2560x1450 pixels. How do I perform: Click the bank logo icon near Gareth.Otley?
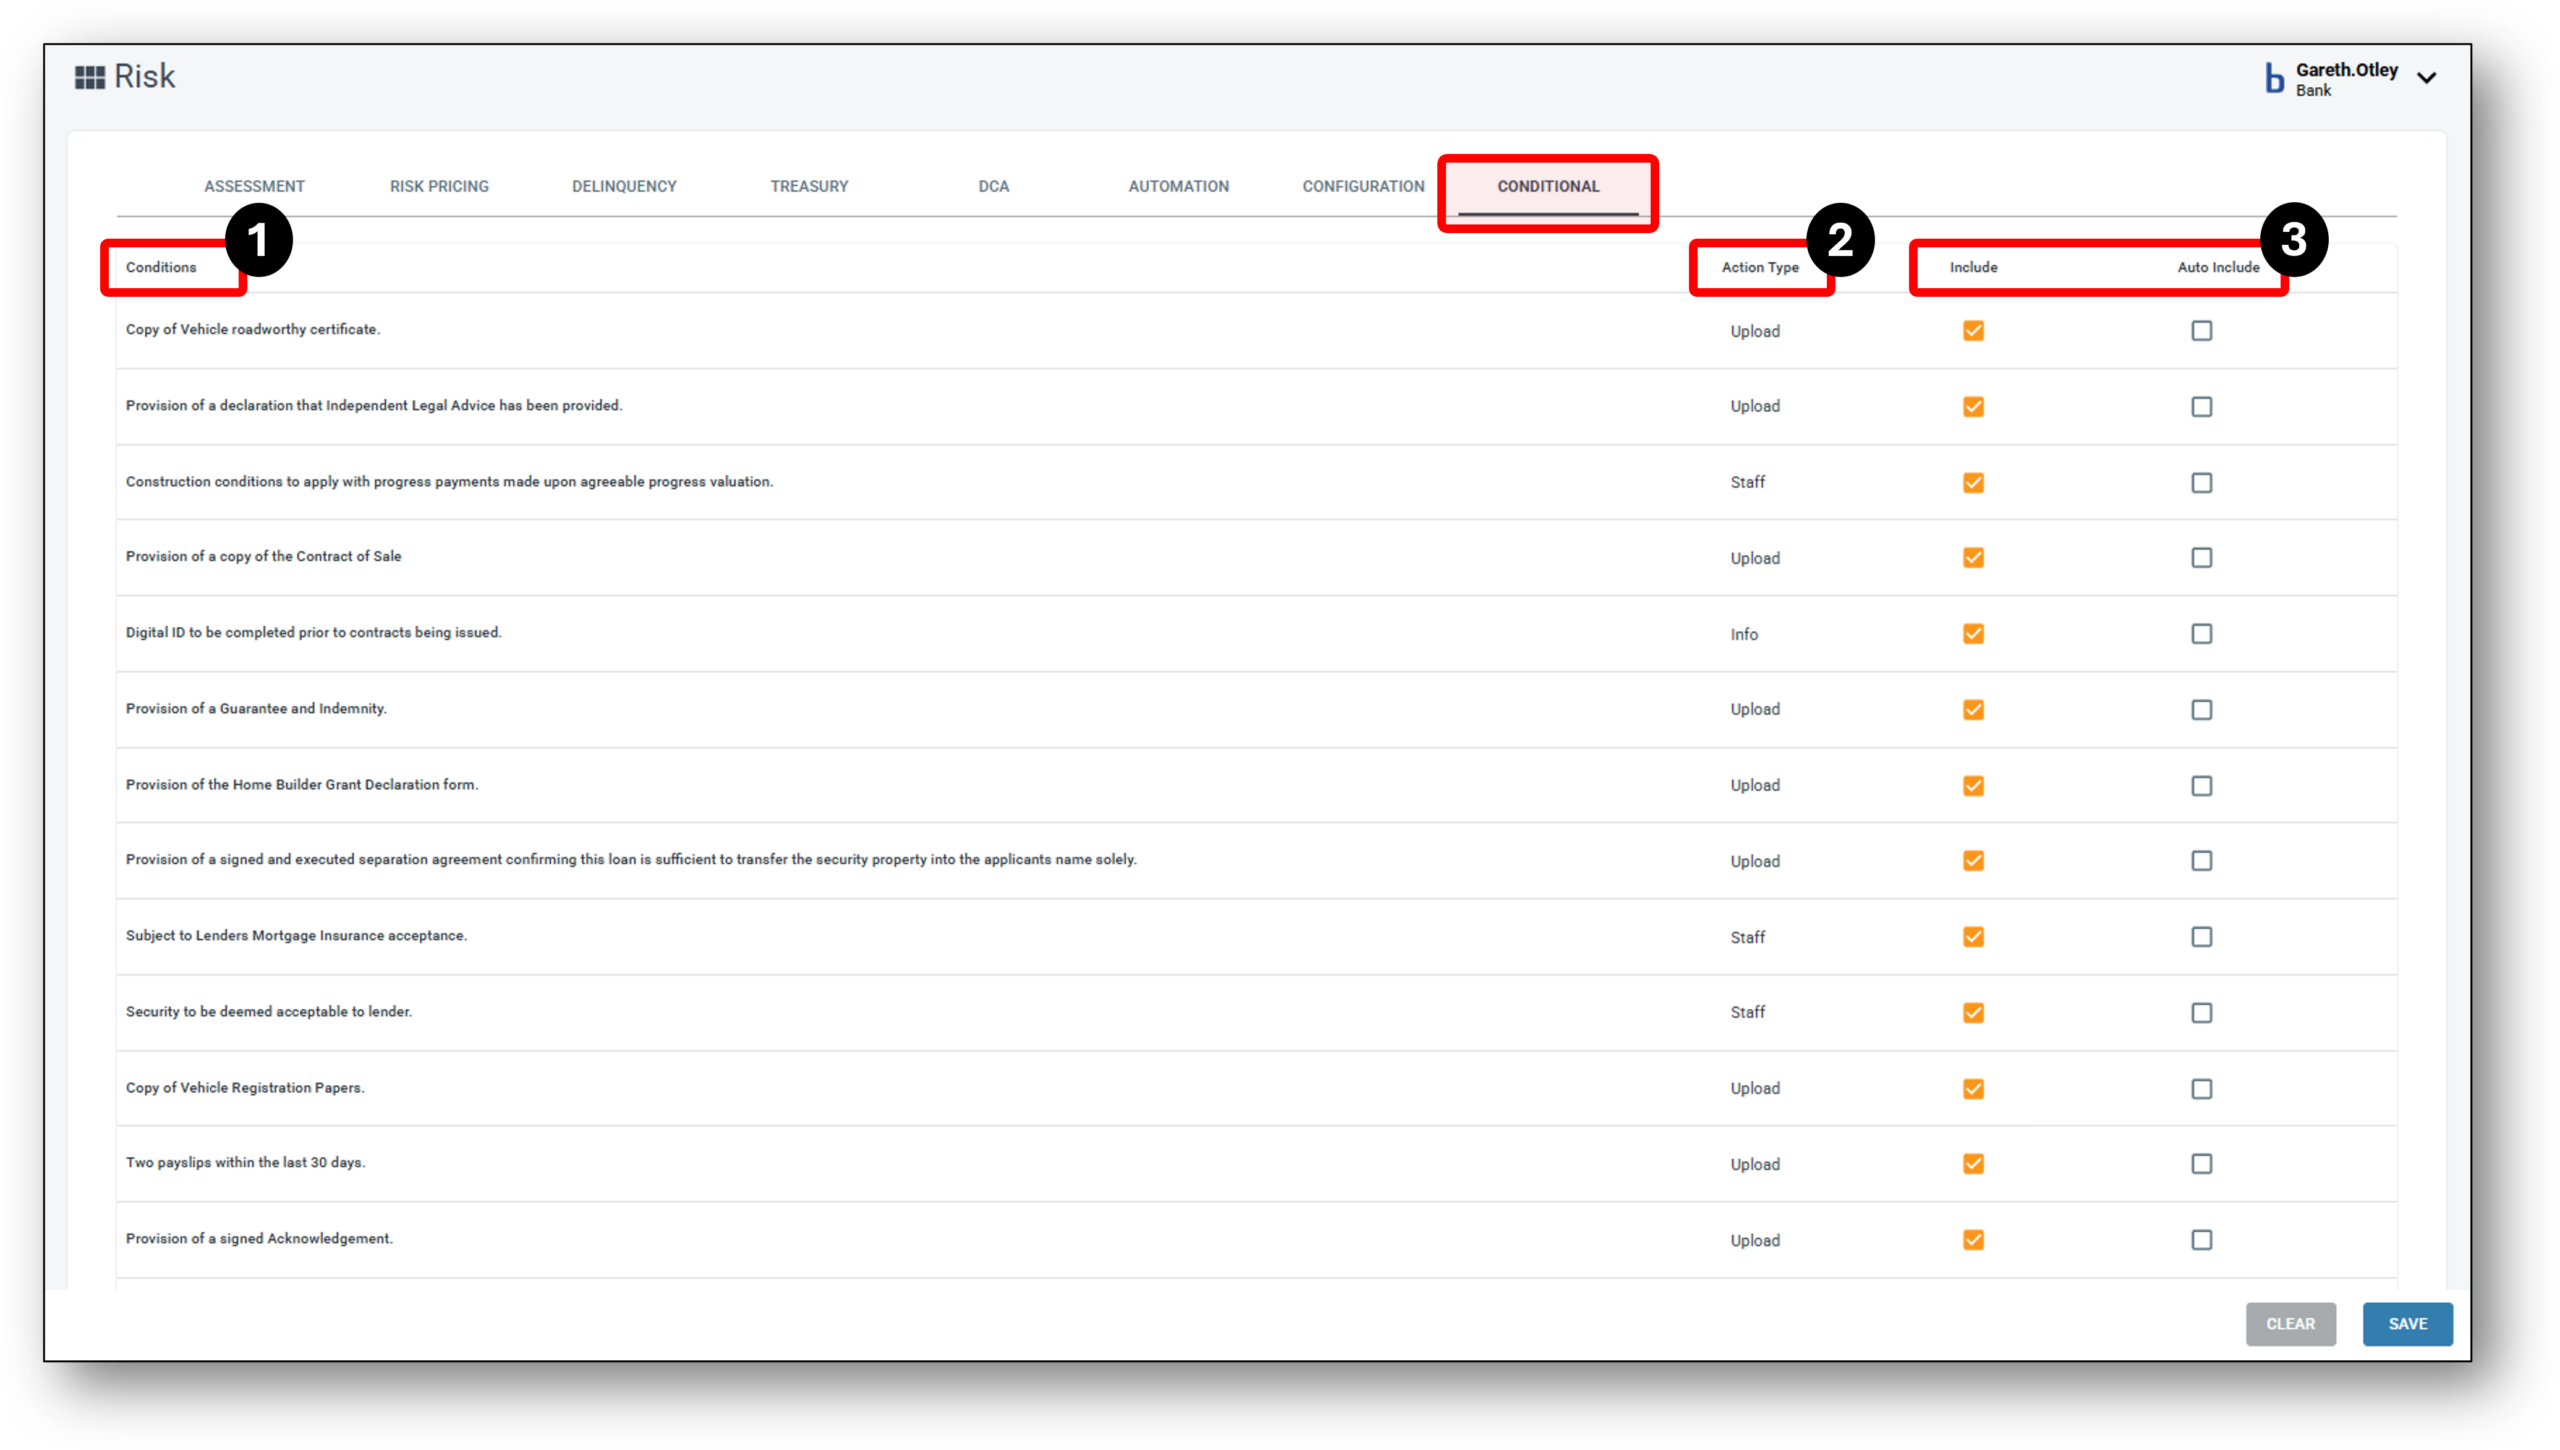(2272, 78)
